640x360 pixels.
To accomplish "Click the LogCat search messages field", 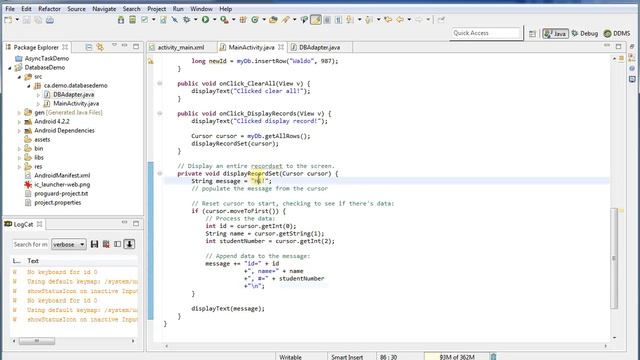I will coord(30,244).
